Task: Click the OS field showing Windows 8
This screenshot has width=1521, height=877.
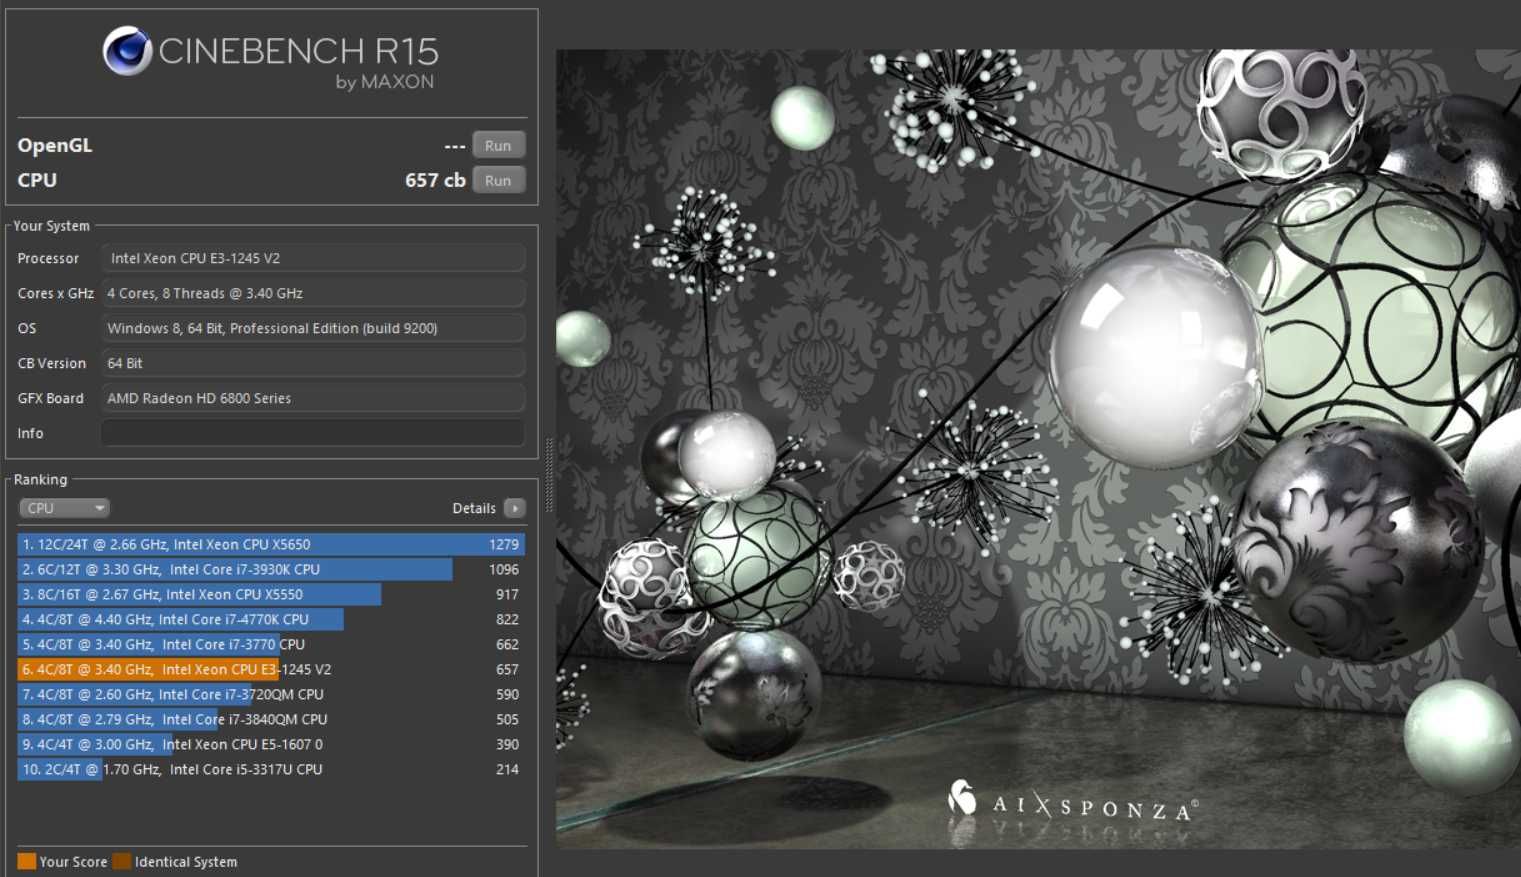Action: click(313, 328)
